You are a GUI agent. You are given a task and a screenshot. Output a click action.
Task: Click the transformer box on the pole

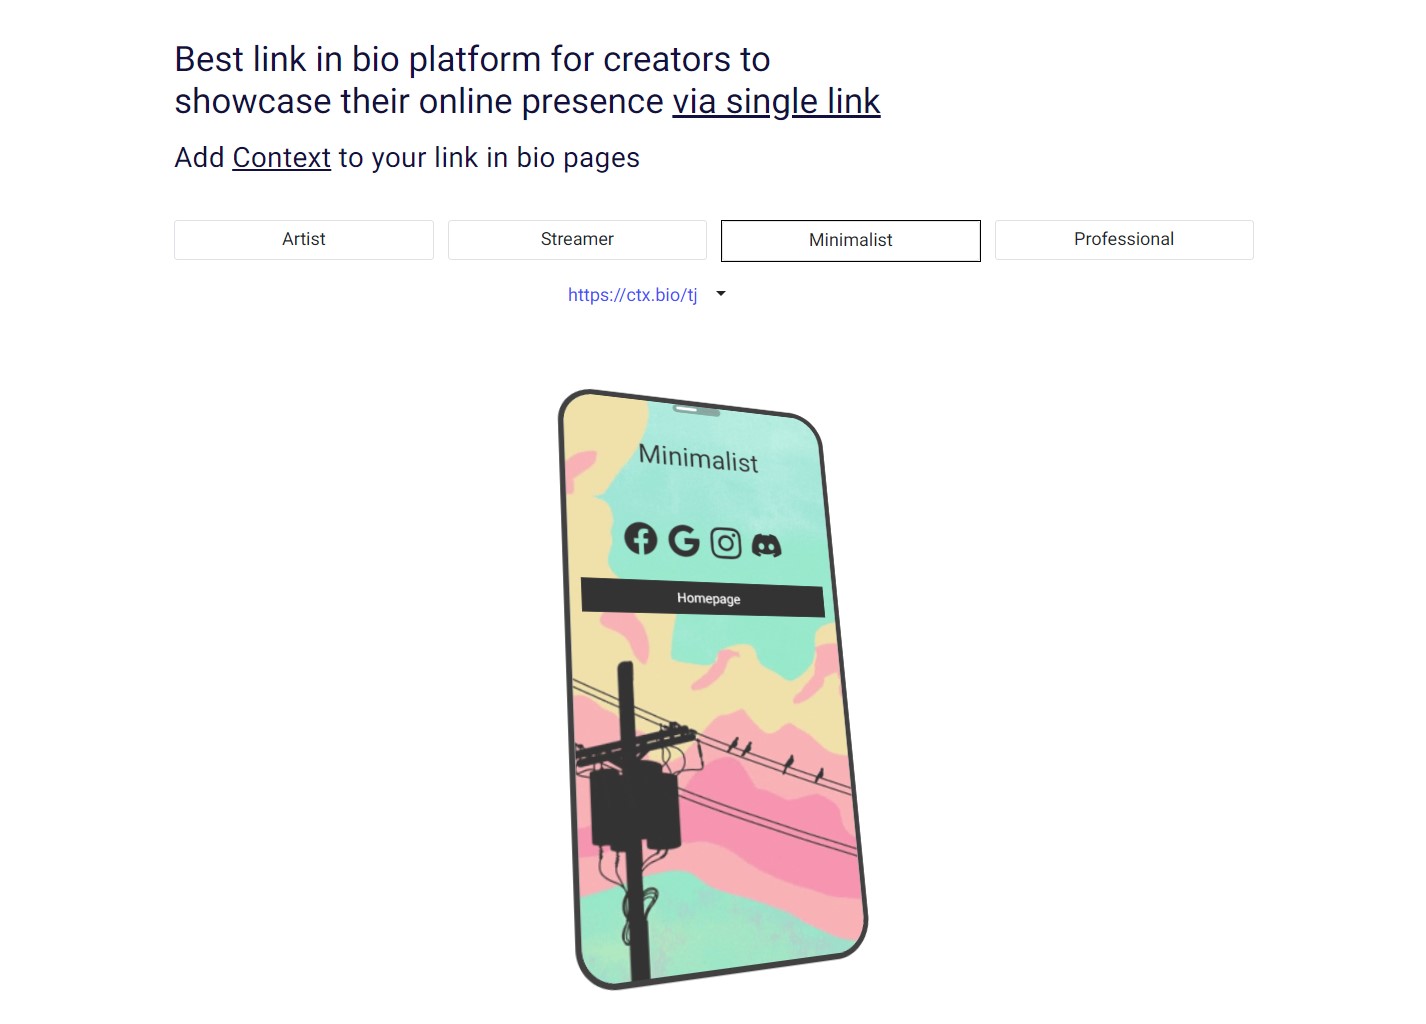tap(635, 805)
